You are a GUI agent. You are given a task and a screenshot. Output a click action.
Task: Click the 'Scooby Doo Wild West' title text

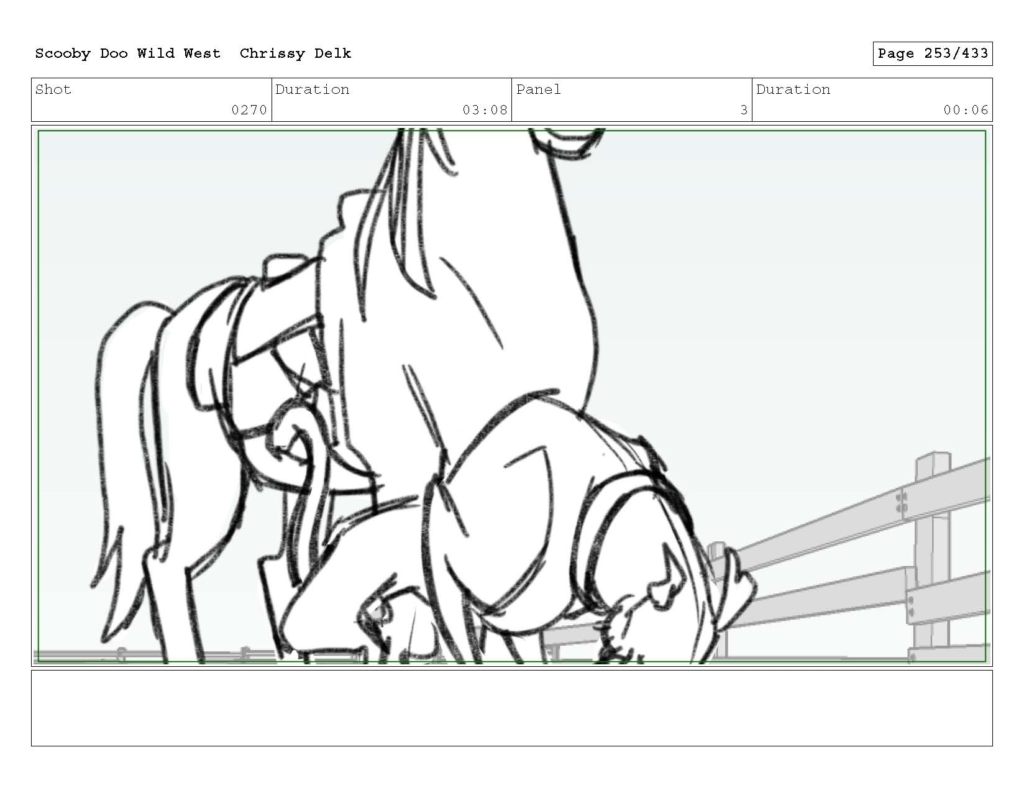127,54
